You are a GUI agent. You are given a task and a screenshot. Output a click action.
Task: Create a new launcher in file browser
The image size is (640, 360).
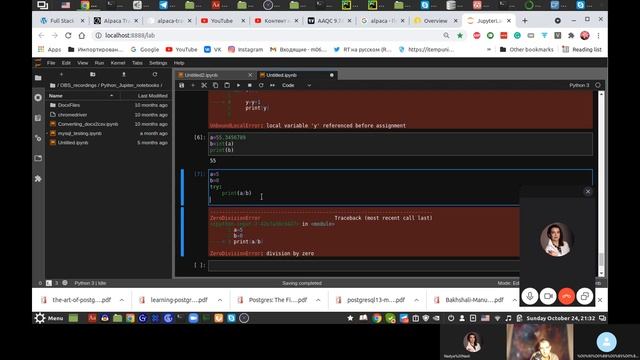click(x=61, y=74)
